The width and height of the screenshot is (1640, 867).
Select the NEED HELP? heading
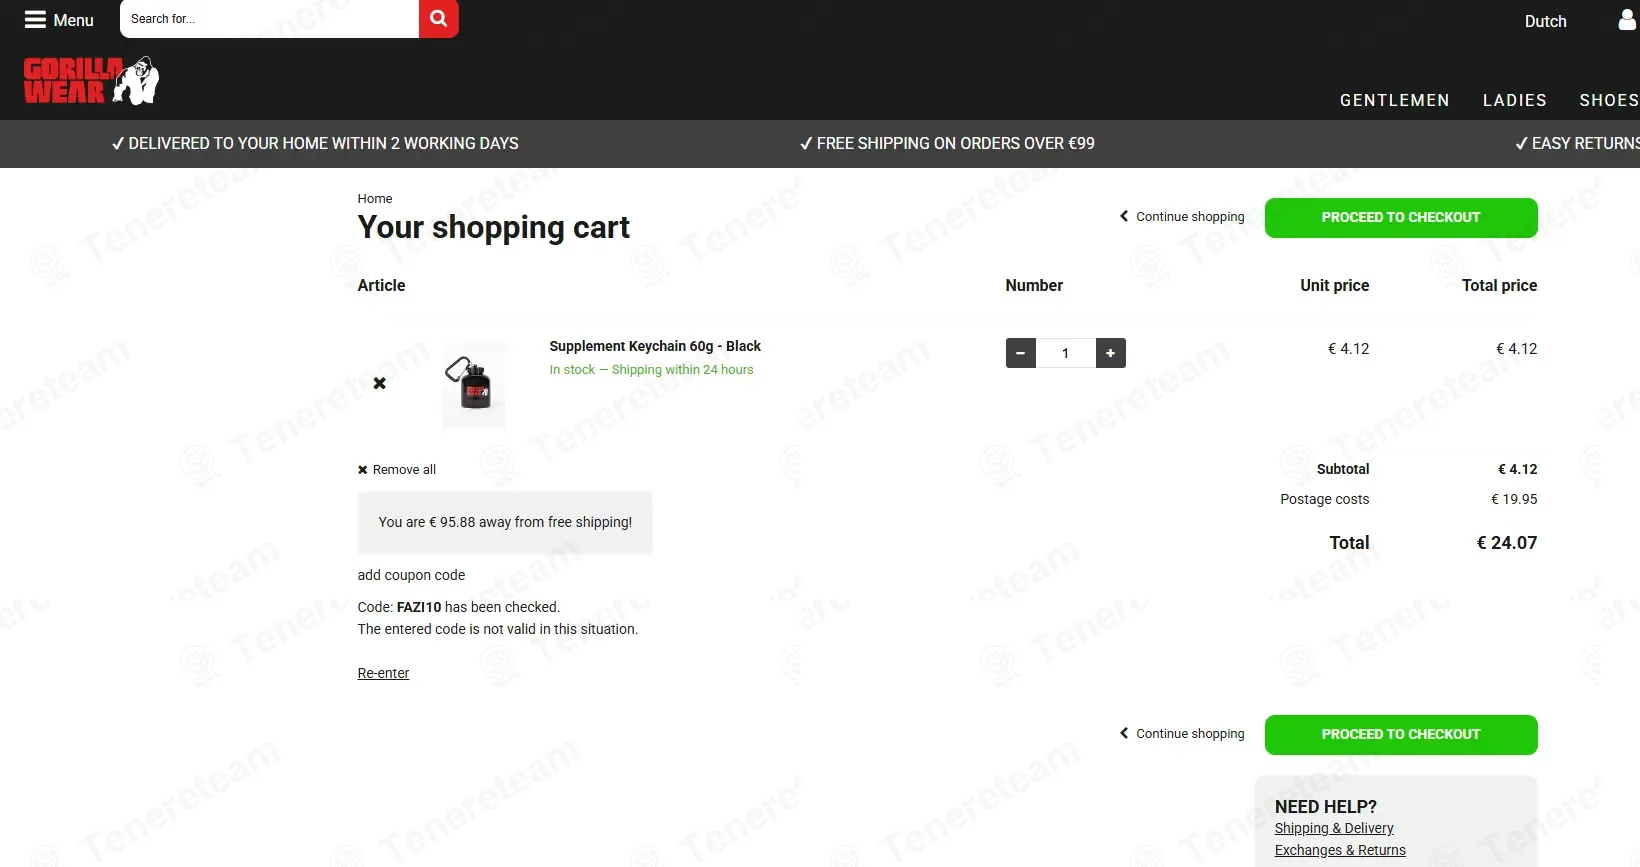click(1326, 807)
